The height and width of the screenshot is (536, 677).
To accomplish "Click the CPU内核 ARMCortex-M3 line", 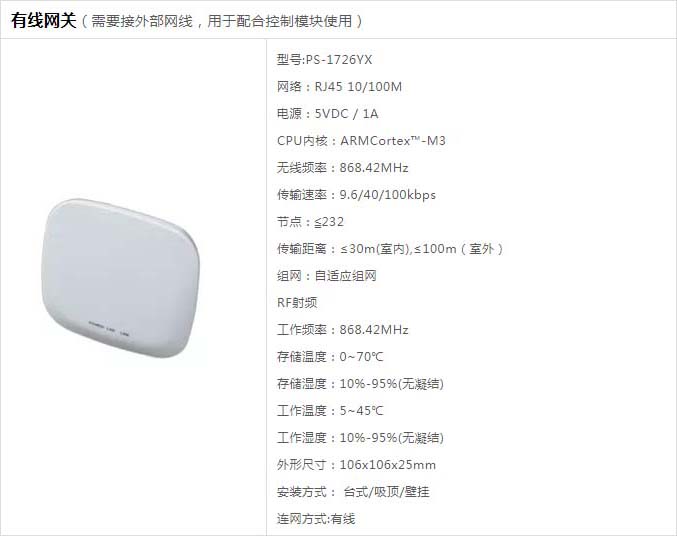I will tap(361, 141).
